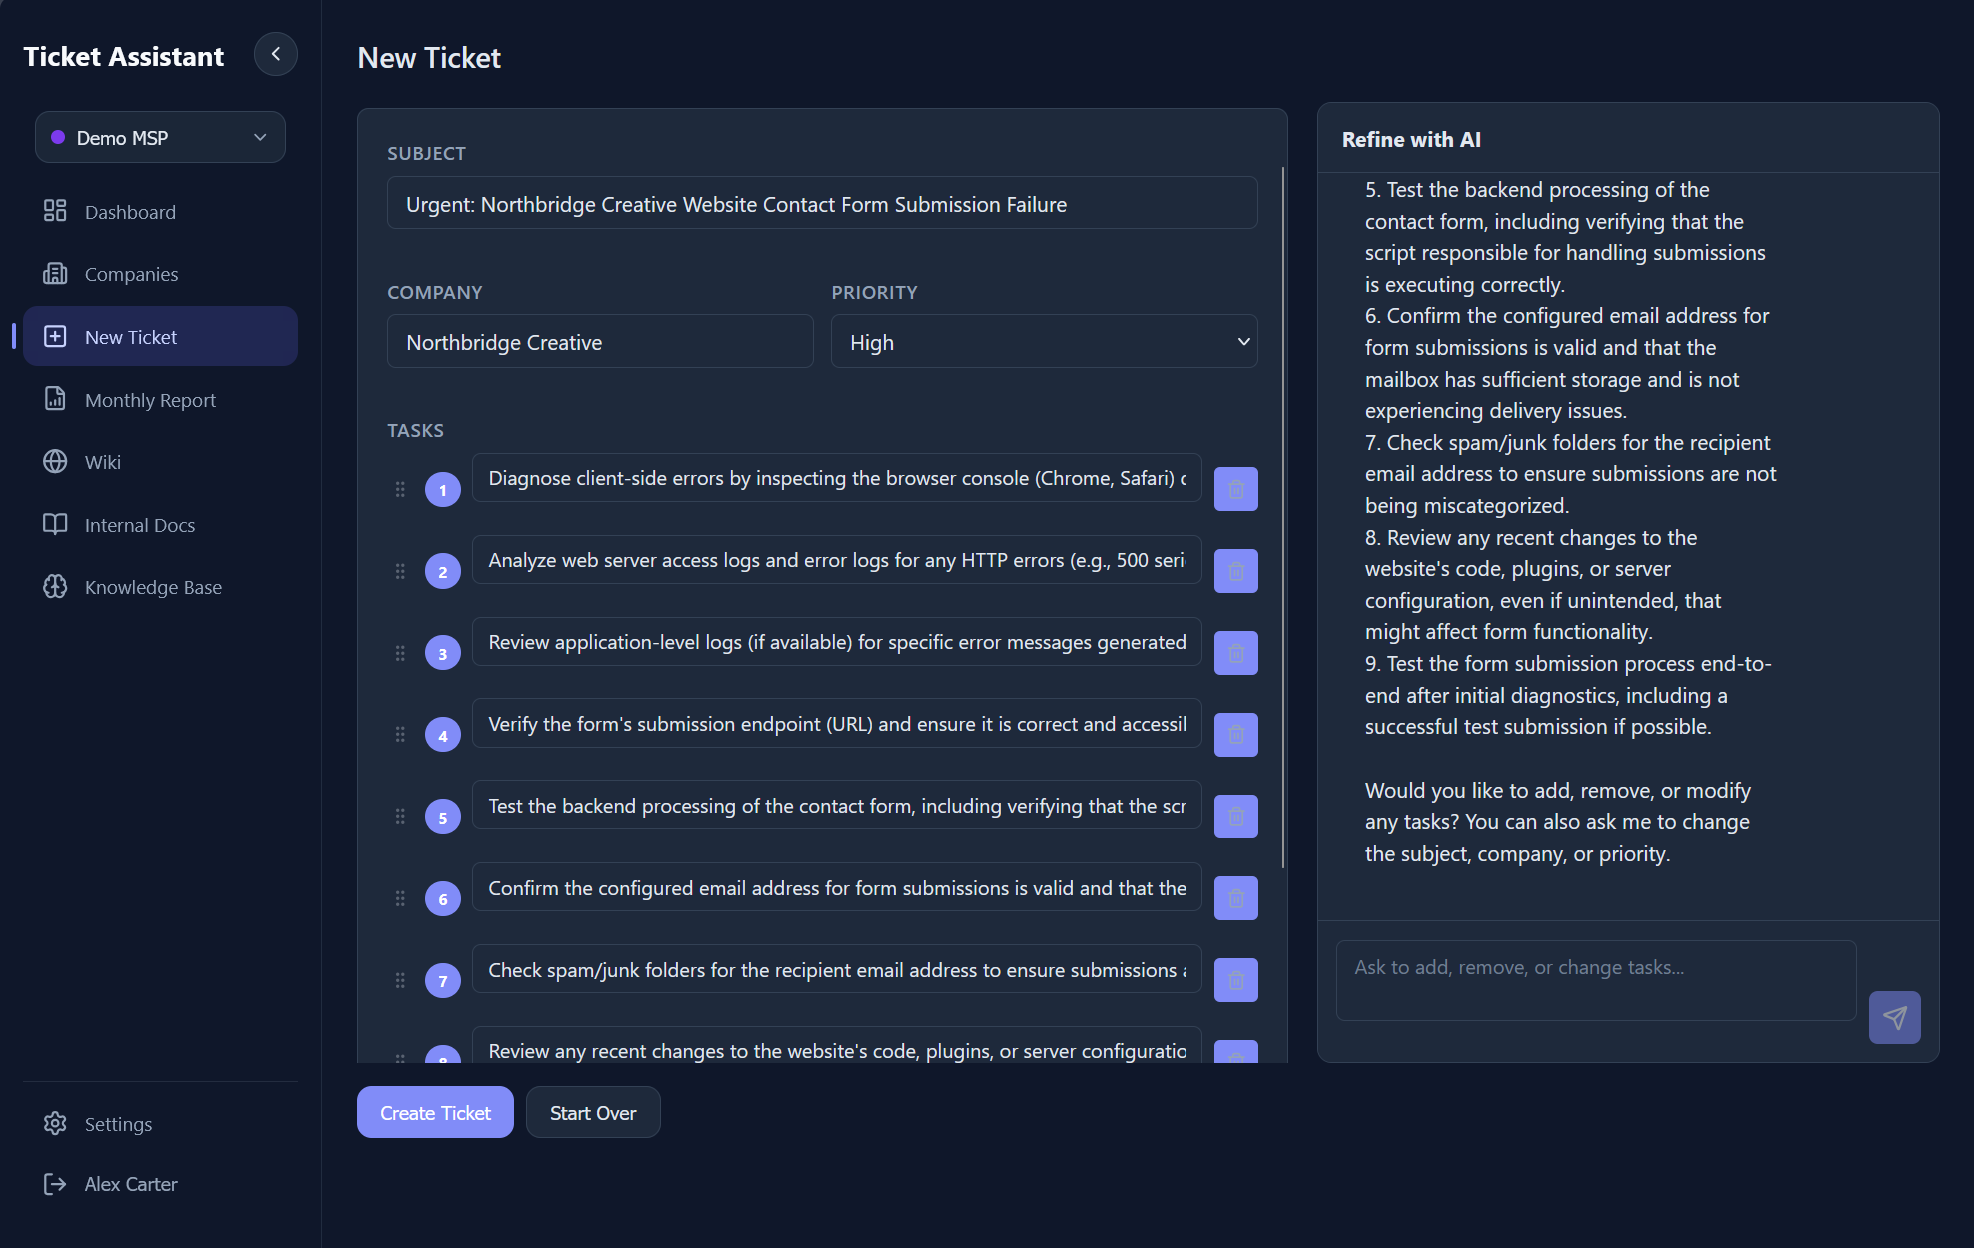The width and height of the screenshot is (1974, 1248).
Task: Grab the drag handle on task 2
Action: pyautogui.click(x=400, y=571)
